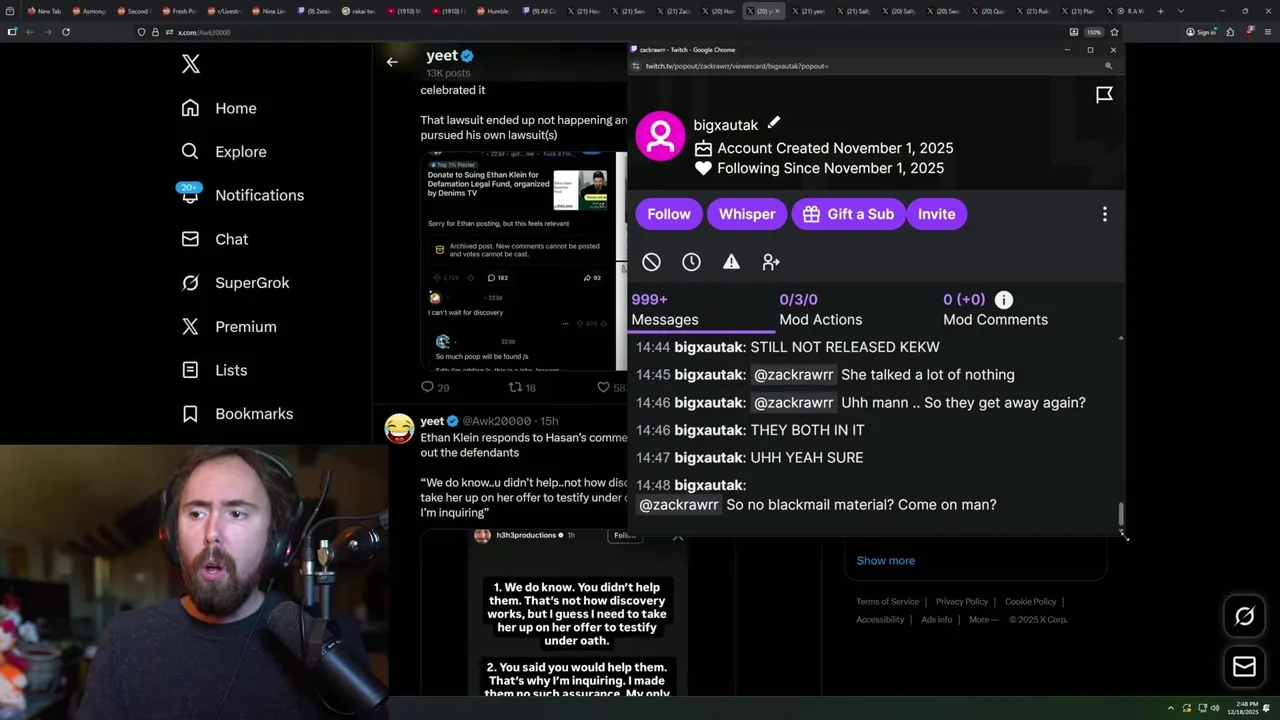Click Sign in on Firefox toolbar

1201,32
